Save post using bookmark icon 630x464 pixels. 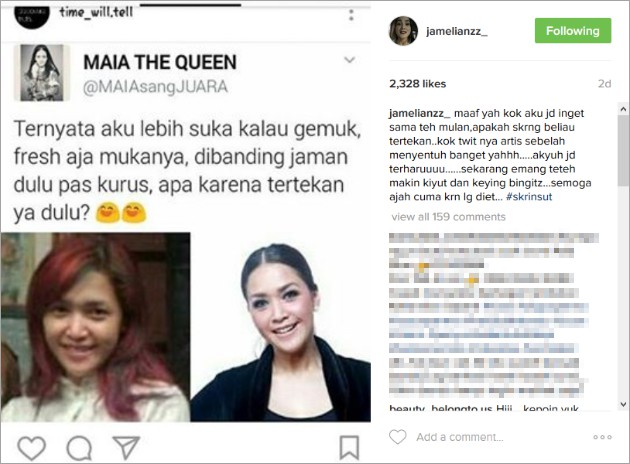pyautogui.click(x=349, y=448)
